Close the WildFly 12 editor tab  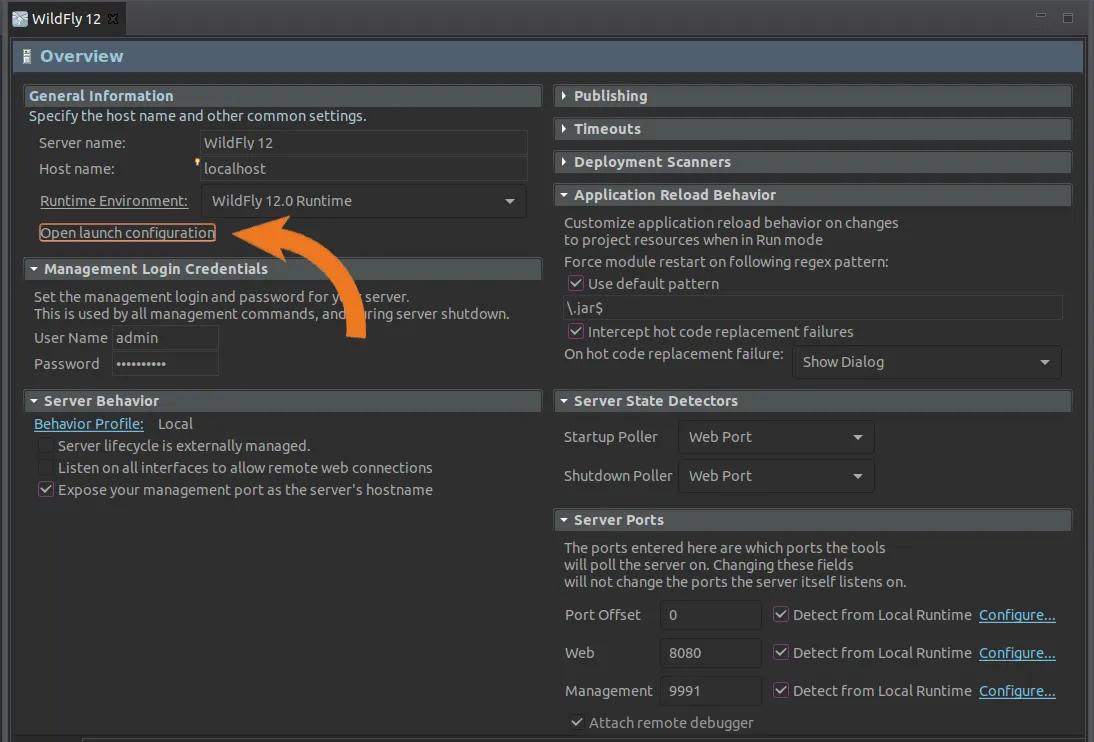pyautogui.click(x=112, y=19)
